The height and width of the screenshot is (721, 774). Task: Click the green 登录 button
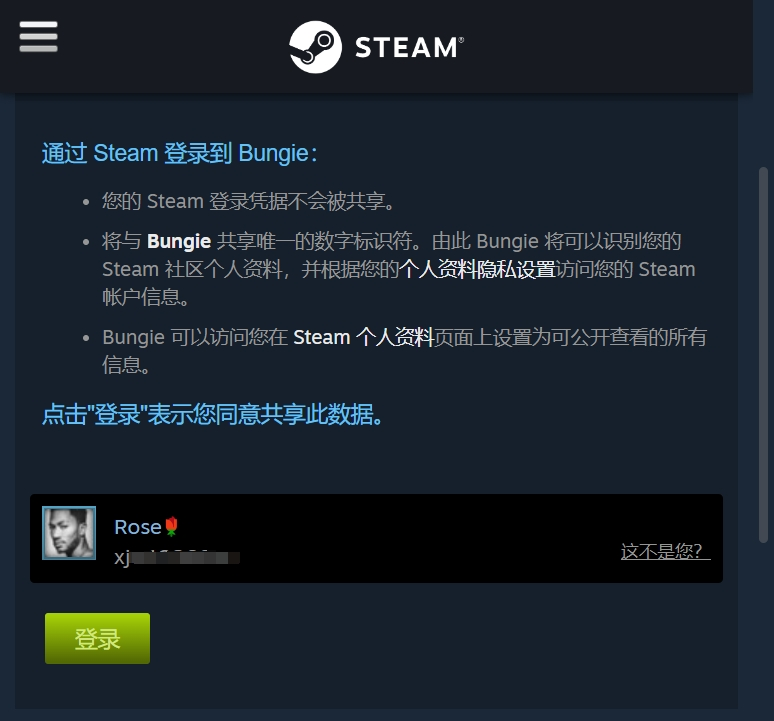tap(97, 638)
